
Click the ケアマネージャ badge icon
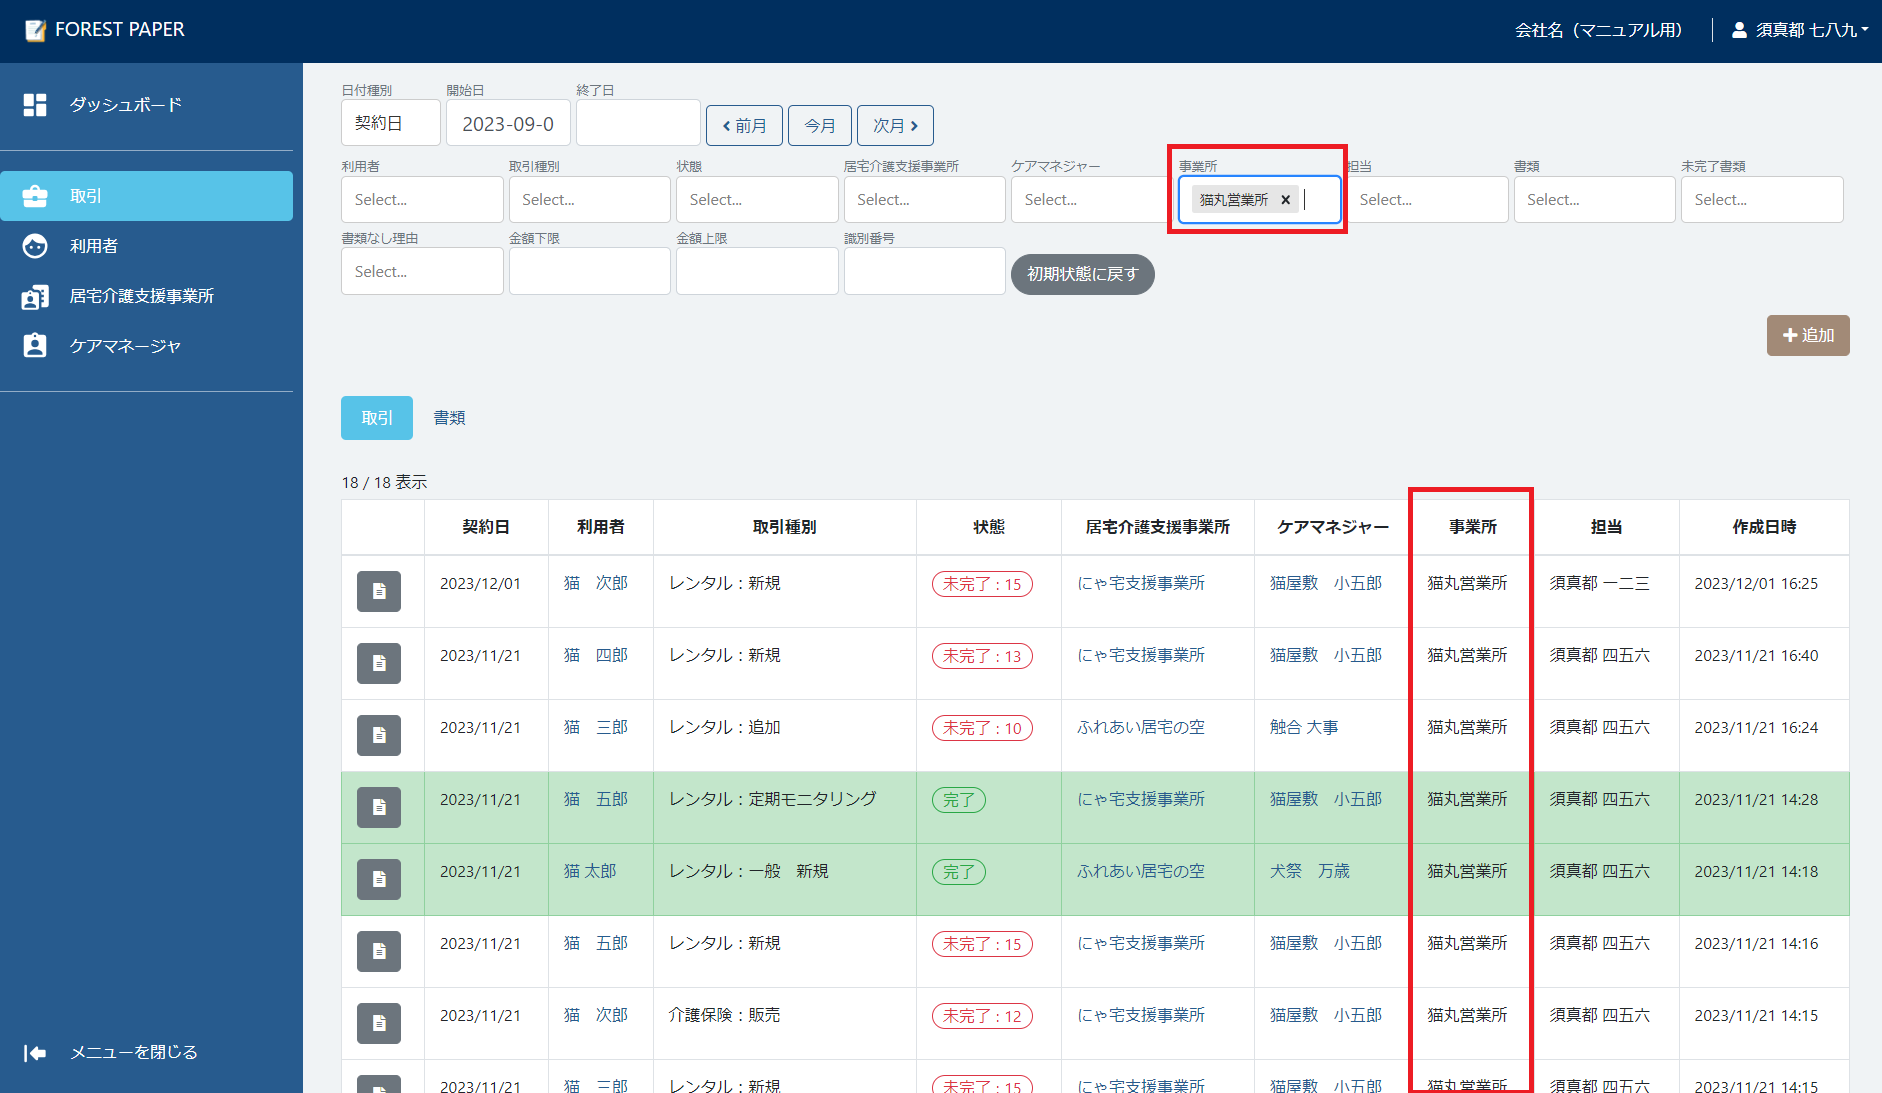point(35,346)
